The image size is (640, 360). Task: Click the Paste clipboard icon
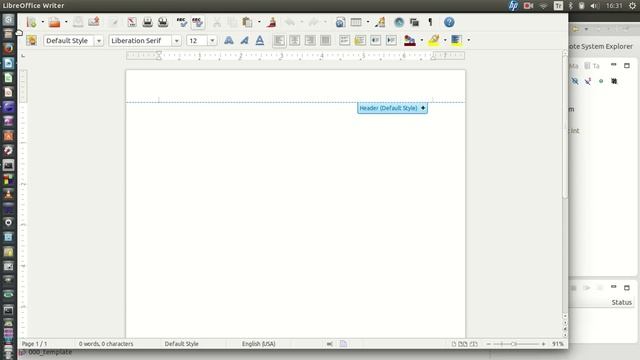tap(247, 22)
